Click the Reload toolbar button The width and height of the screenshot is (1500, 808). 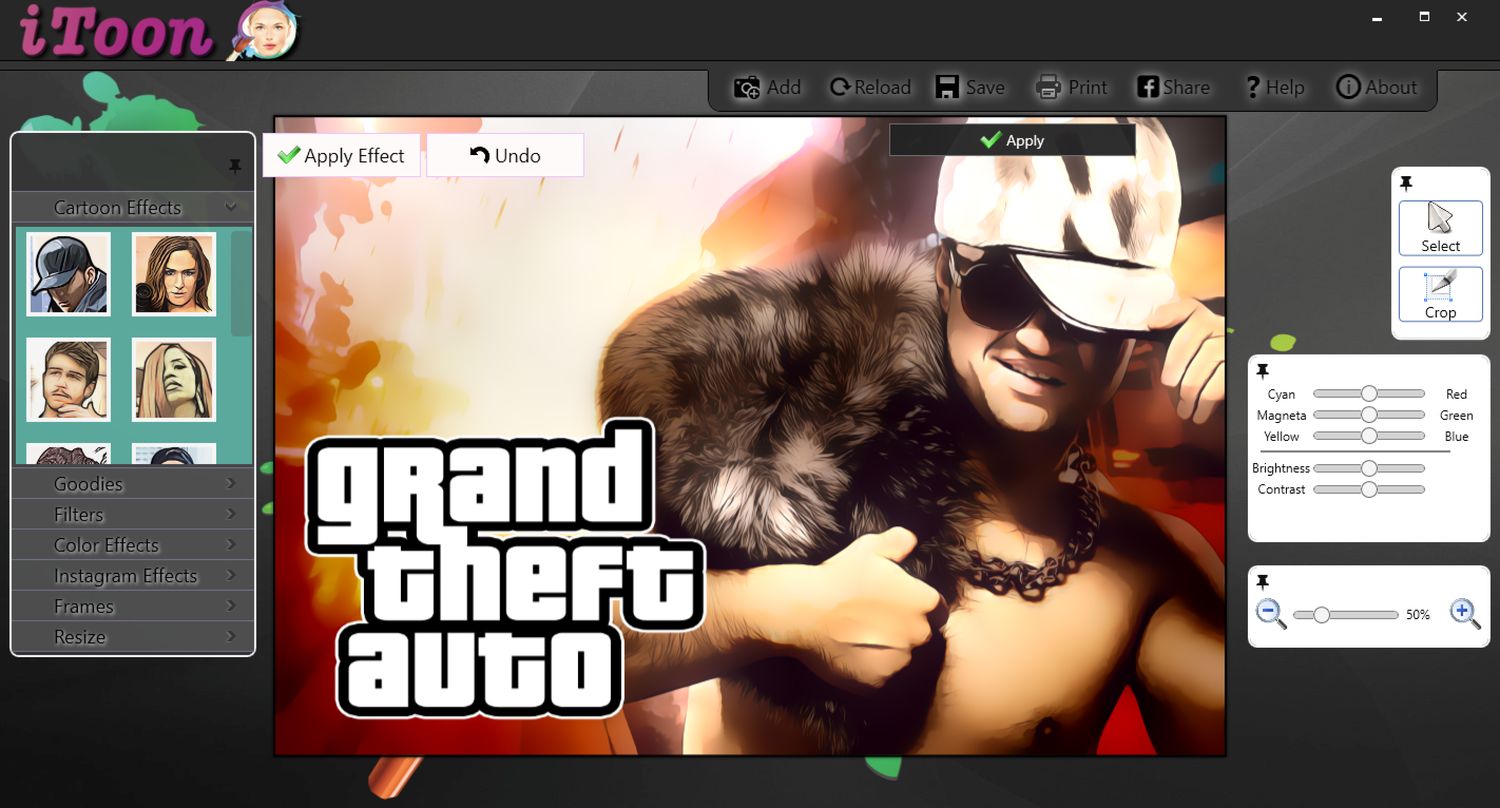click(x=870, y=88)
